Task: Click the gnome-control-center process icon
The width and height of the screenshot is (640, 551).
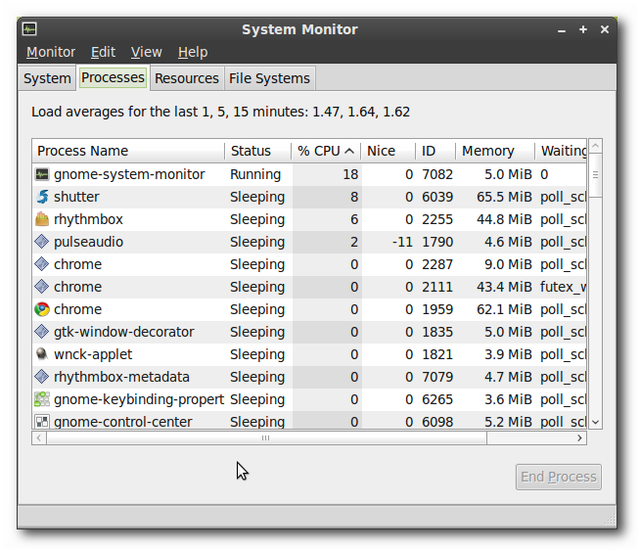Action: [x=42, y=422]
